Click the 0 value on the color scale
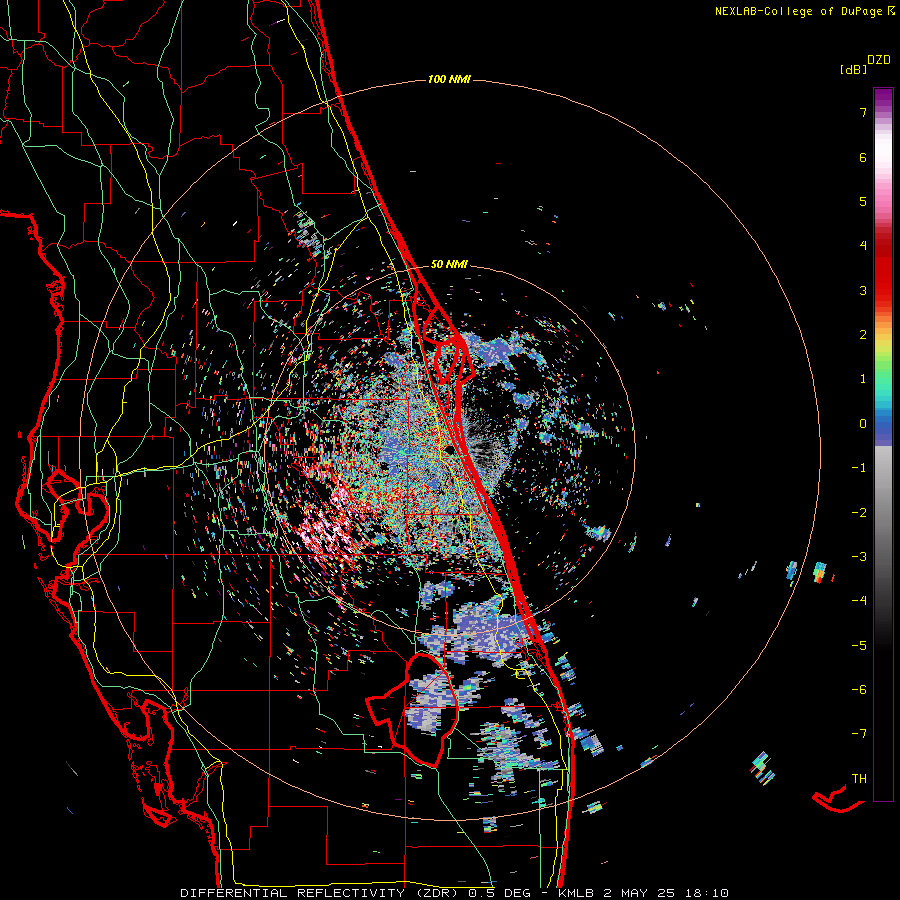The image size is (900, 900). 863,424
